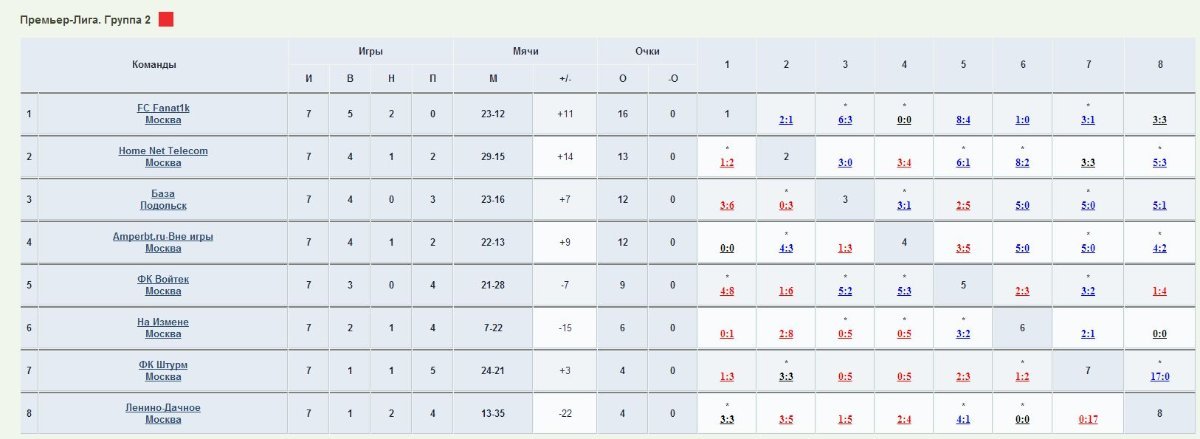1200x439 pixels.
Task: Open the На Измене team link
Action: tap(163, 328)
